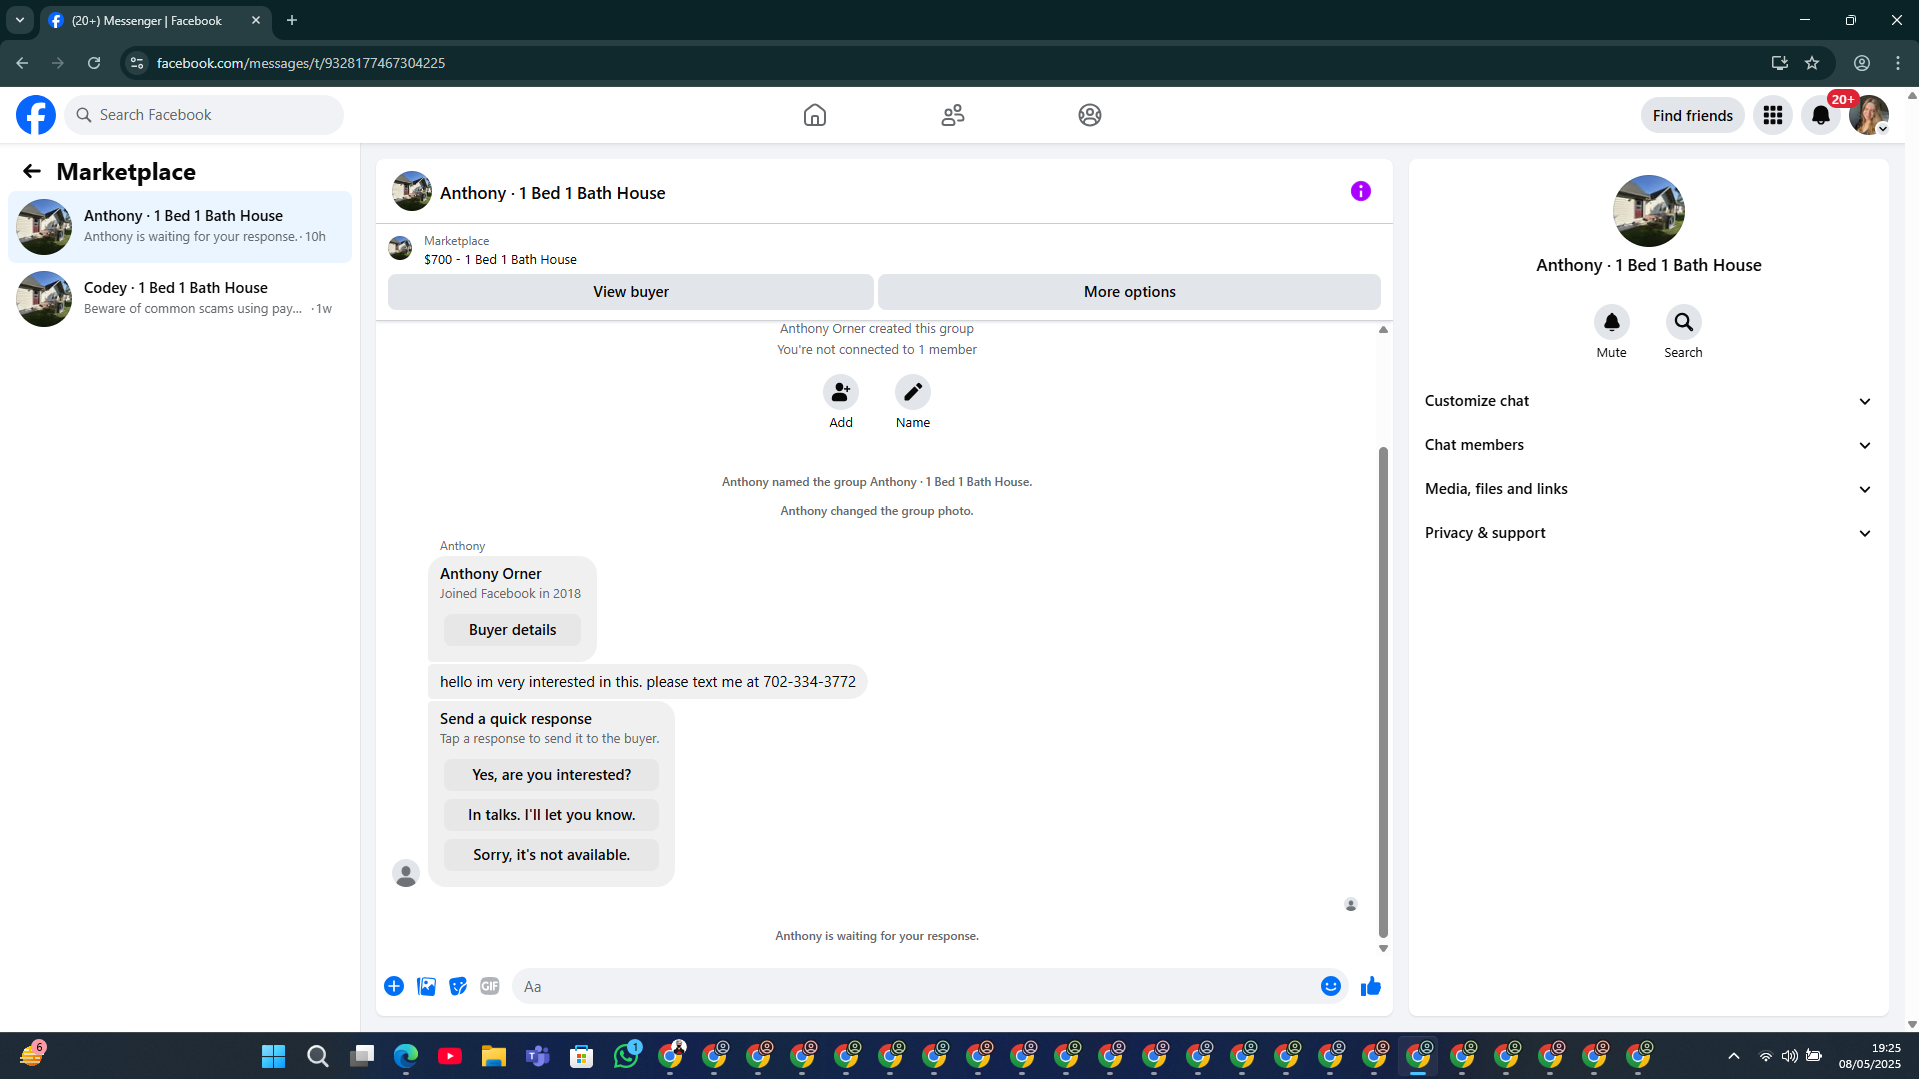Expand Media, files and links section
Screen dimensions: 1919x1079
click(1648, 489)
